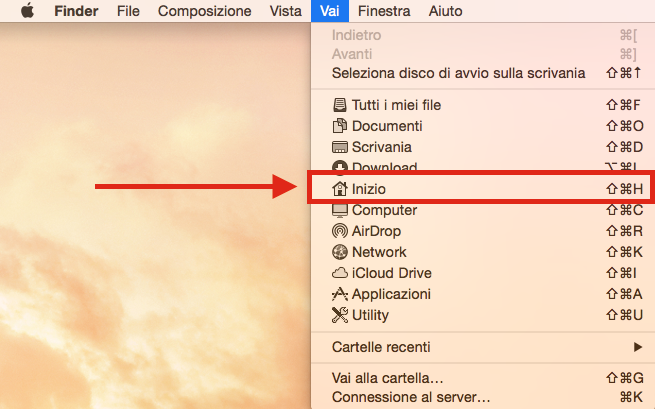Open the Composizione menu
The height and width of the screenshot is (409, 655).
click(x=204, y=11)
